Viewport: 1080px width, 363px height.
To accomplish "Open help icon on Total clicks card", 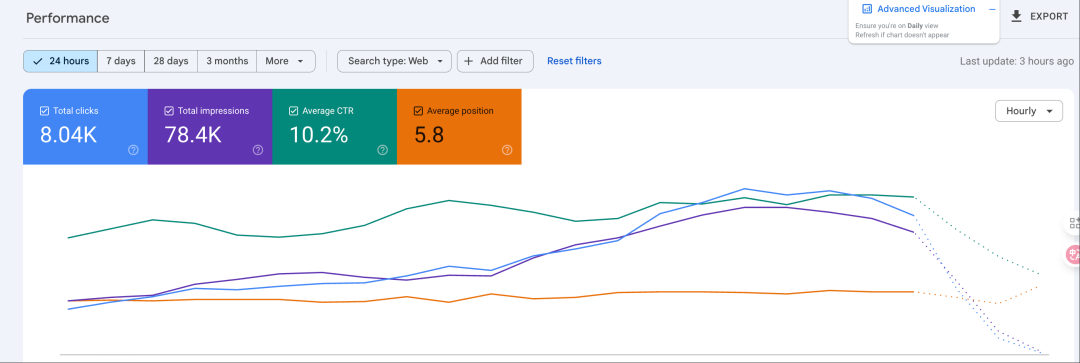I will click(134, 150).
